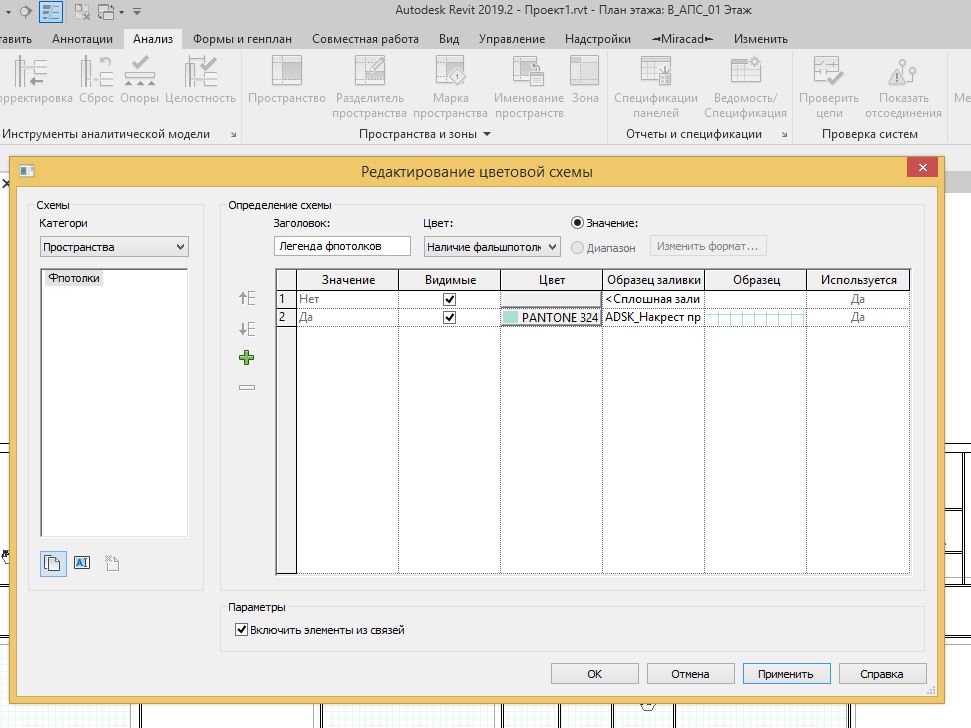This screenshot has width=971, height=728.
Task: Click the empty color cell for row Нет
Action: pyautogui.click(x=551, y=299)
